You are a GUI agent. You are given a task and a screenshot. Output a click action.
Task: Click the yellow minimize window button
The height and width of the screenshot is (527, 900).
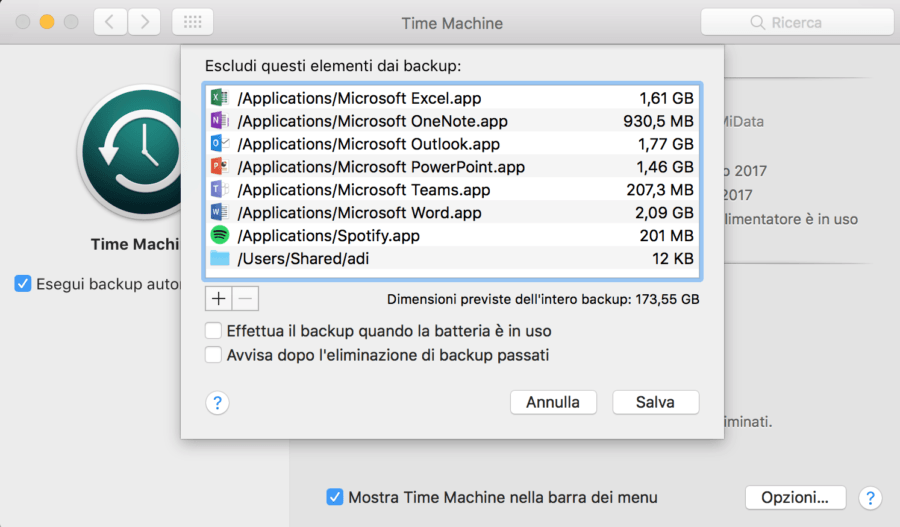point(47,22)
